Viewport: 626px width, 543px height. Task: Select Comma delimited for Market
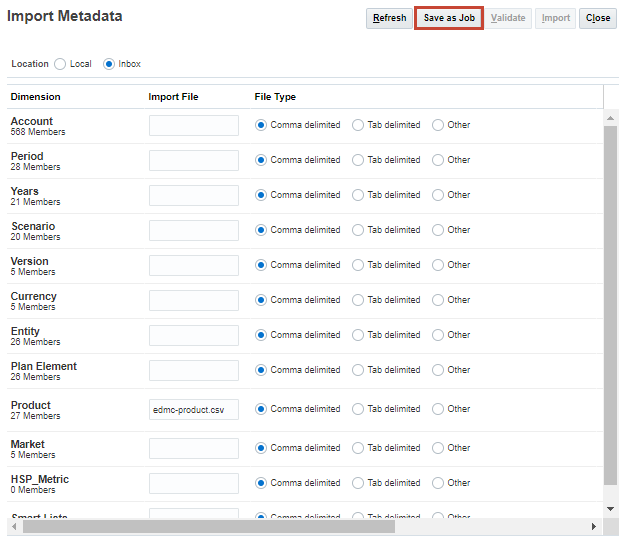point(261,448)
